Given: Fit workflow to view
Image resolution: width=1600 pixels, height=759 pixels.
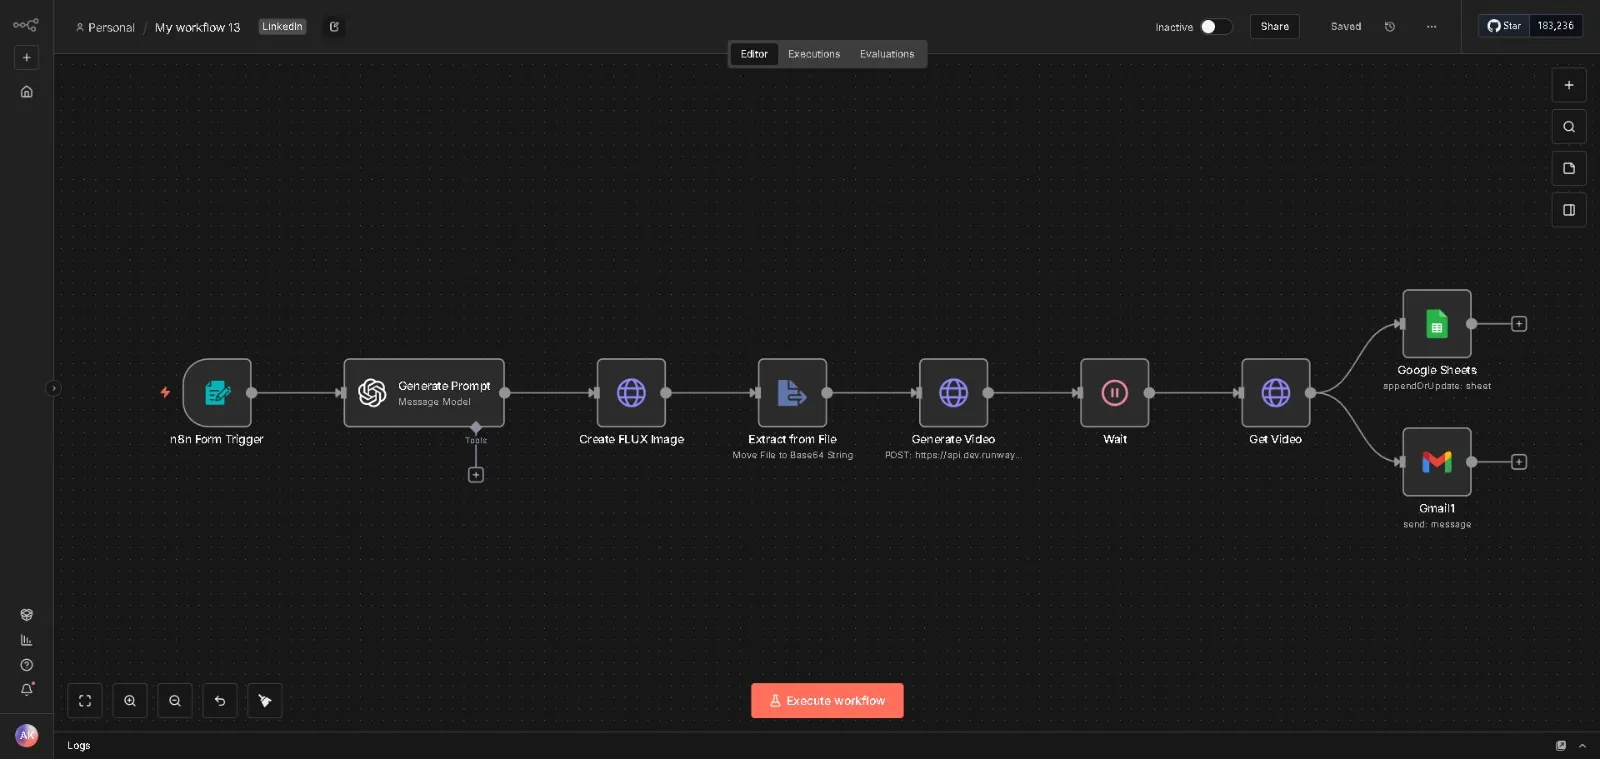Looking at the screenshot, I should click(x=85, y=701).
